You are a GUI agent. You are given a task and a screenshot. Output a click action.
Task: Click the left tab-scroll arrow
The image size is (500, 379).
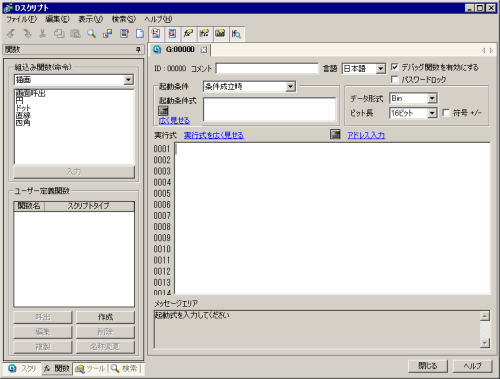tap(483, 50)
